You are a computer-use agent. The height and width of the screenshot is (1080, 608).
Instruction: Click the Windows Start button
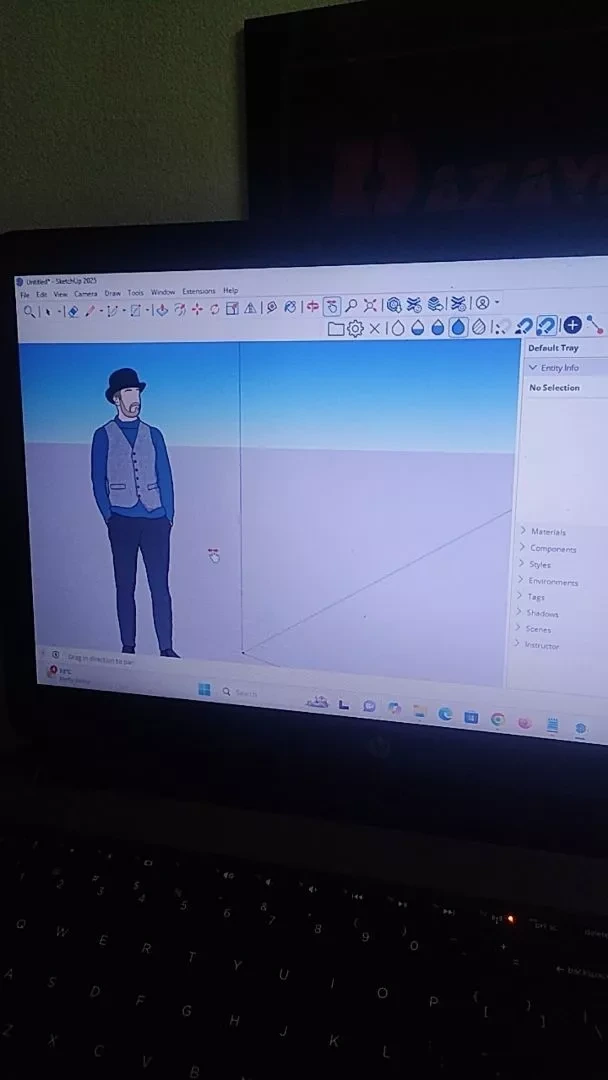click(205, 689)
